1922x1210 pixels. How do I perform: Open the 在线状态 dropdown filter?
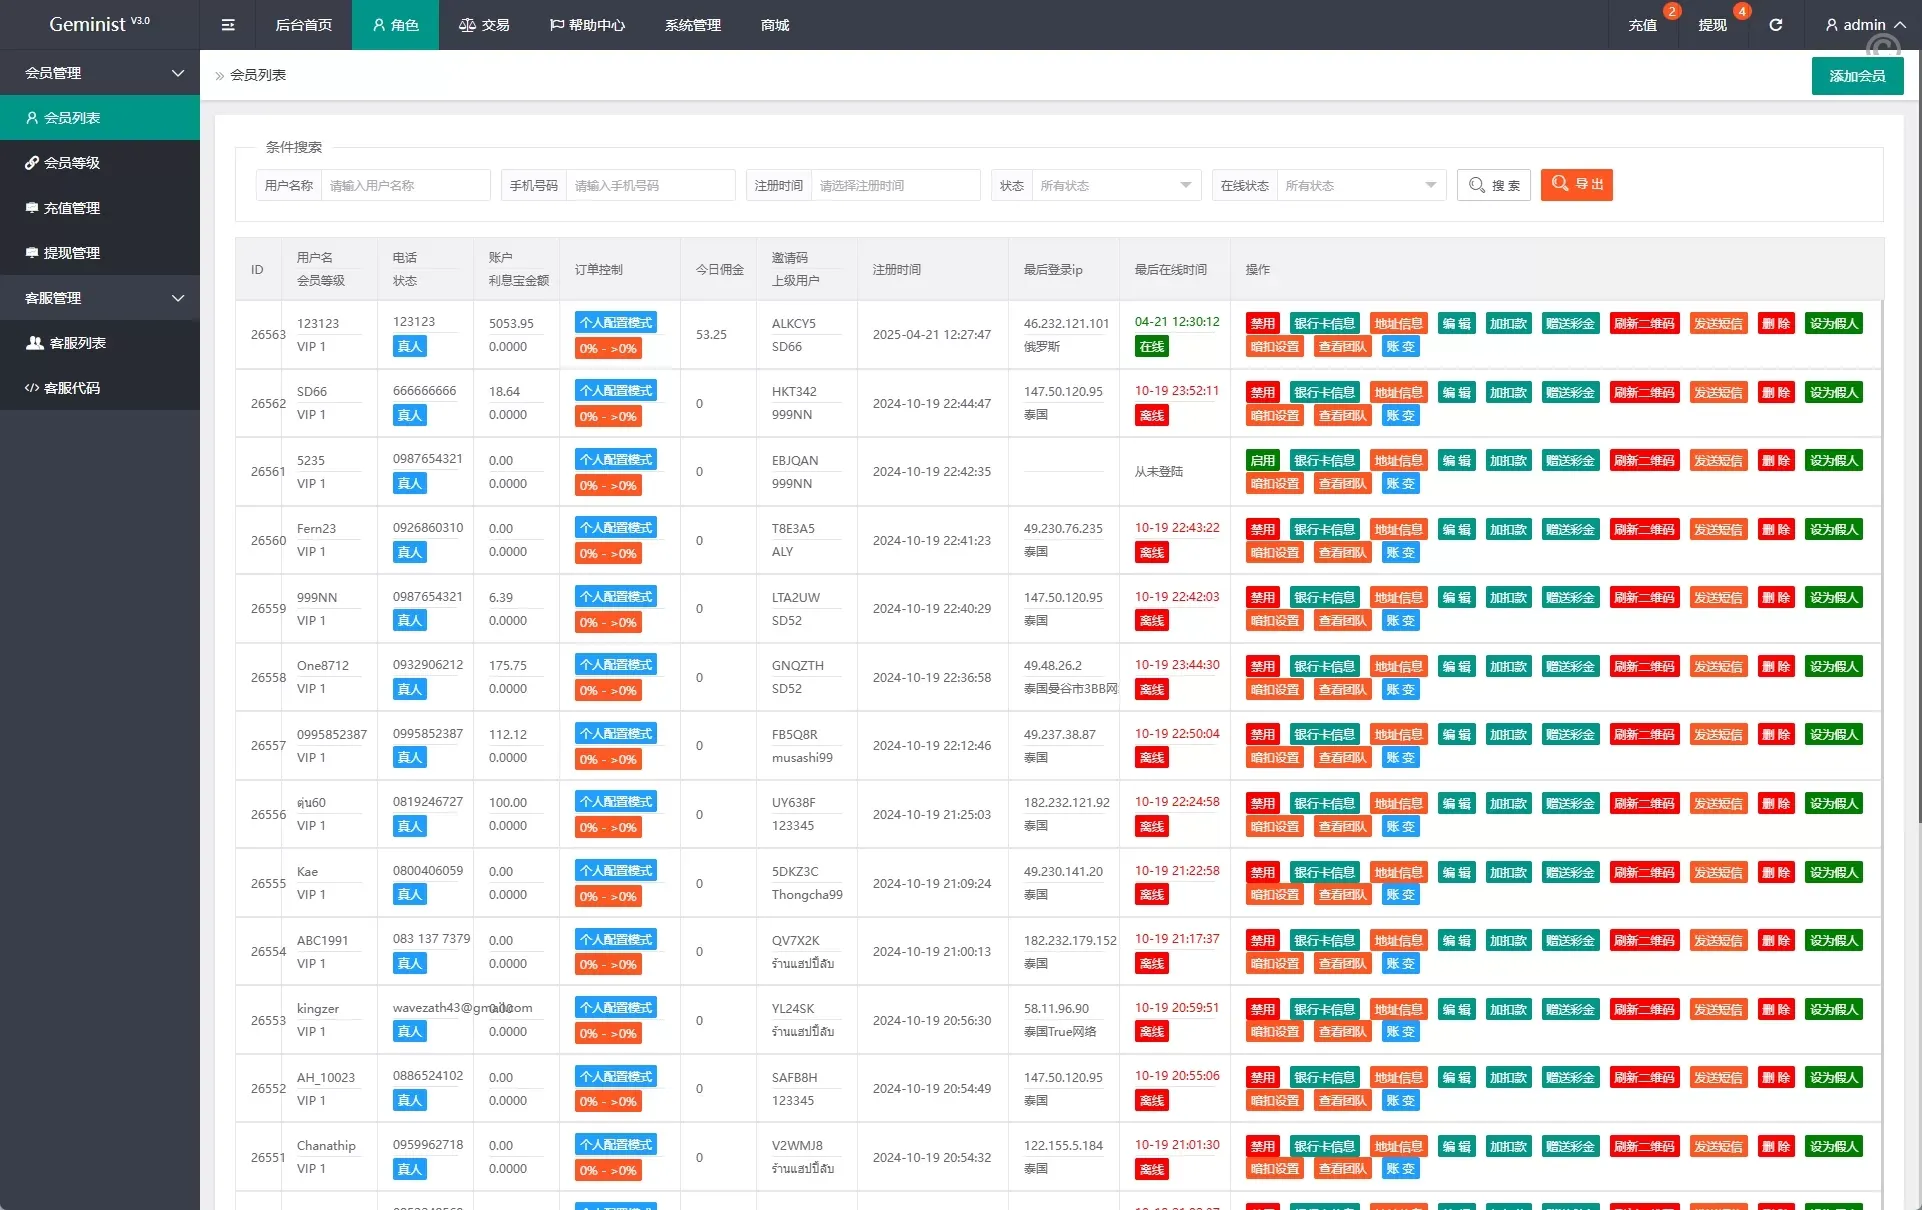pyautogui.click(x=1360, y=185)
